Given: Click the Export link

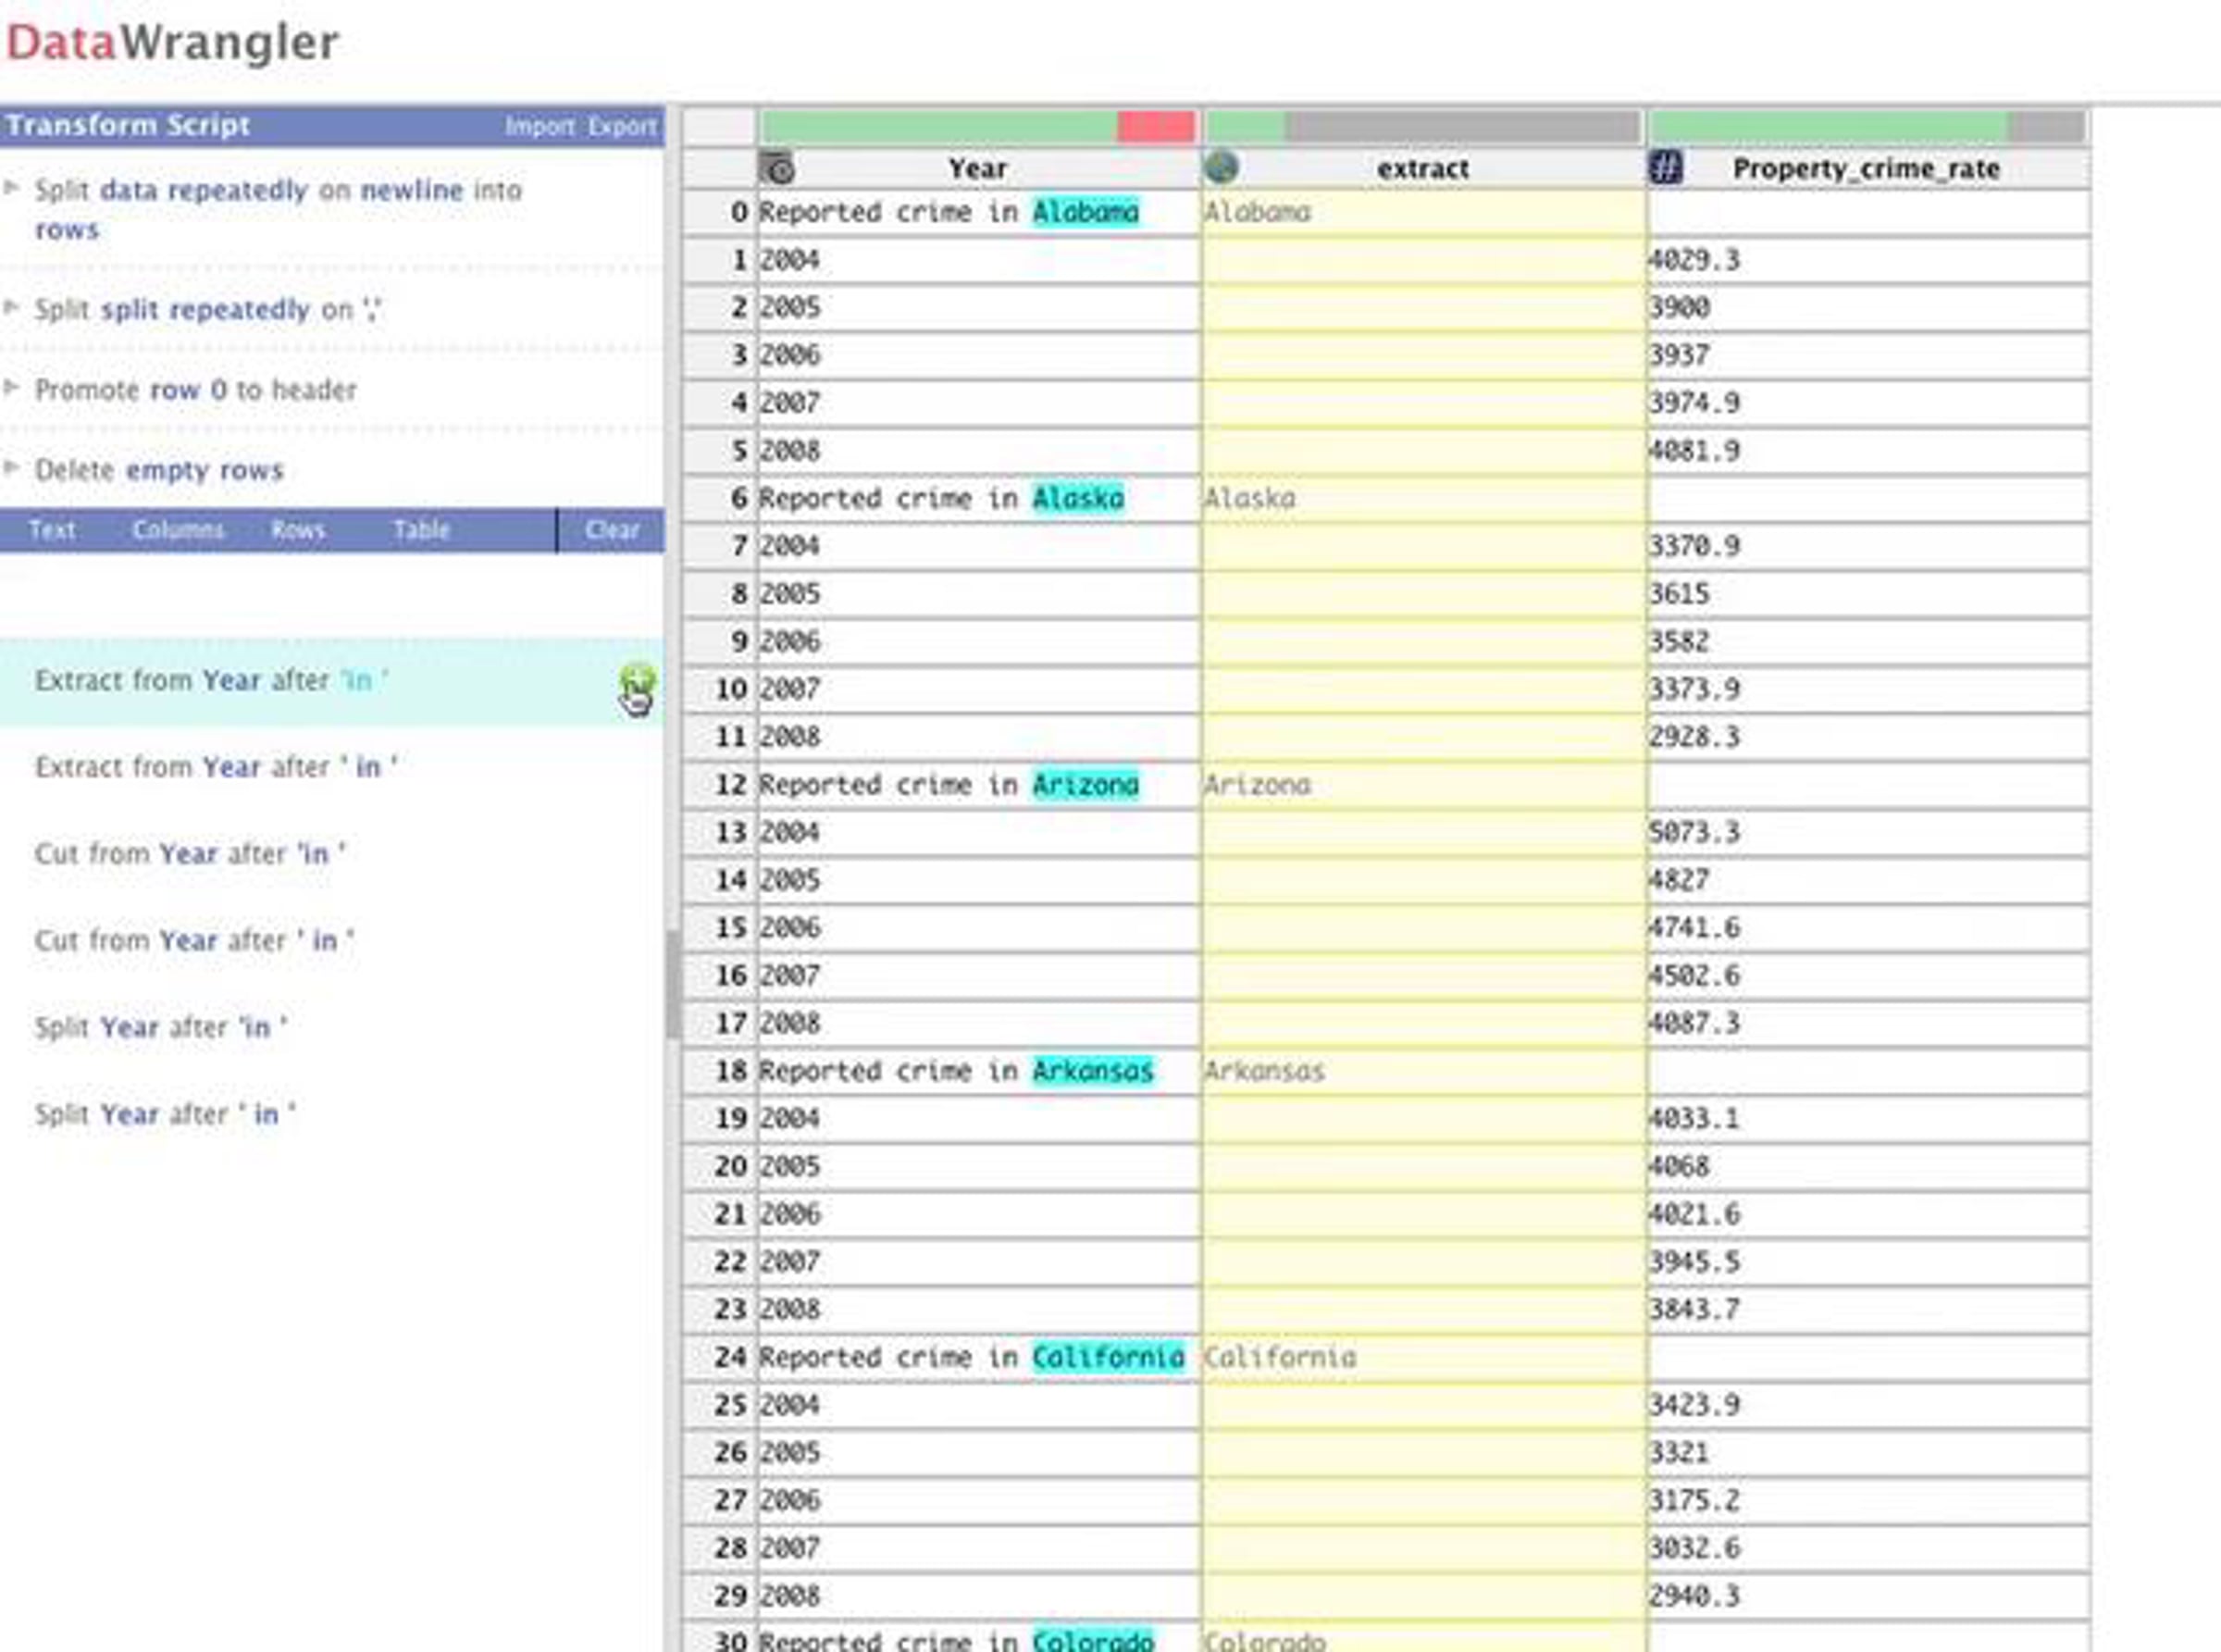Looking at the screenshot, I should click(x=622, y=127).
